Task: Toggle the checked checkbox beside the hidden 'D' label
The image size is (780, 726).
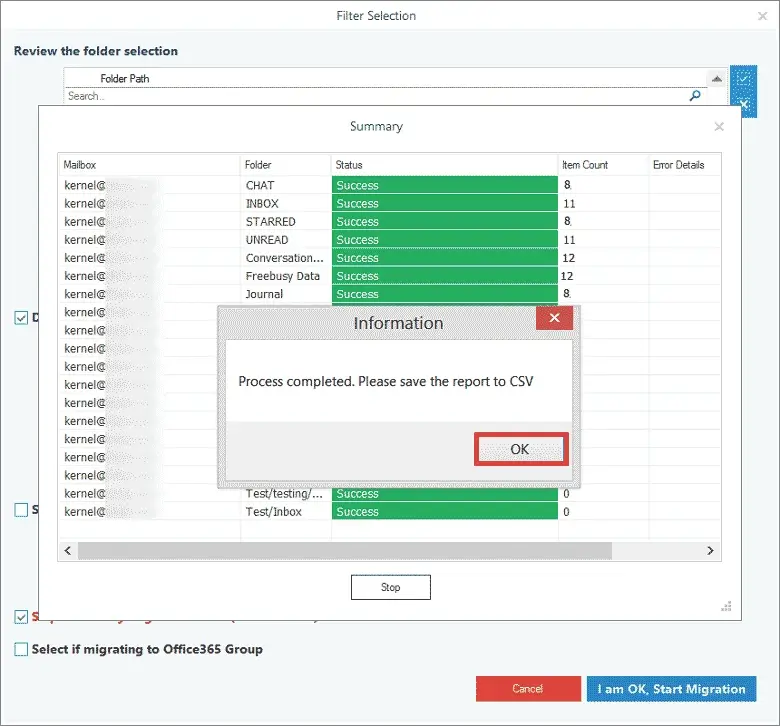Action: (x=21, y=318)
